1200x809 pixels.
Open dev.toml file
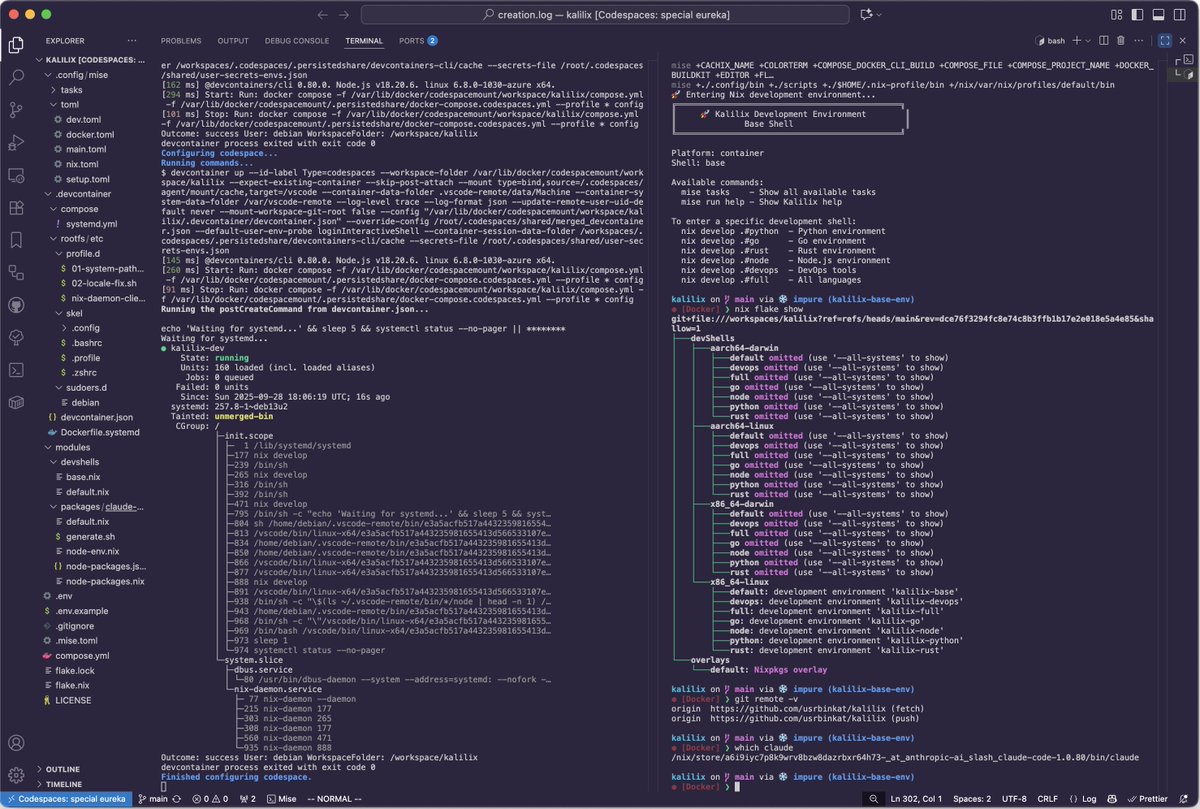coord(80,119)
